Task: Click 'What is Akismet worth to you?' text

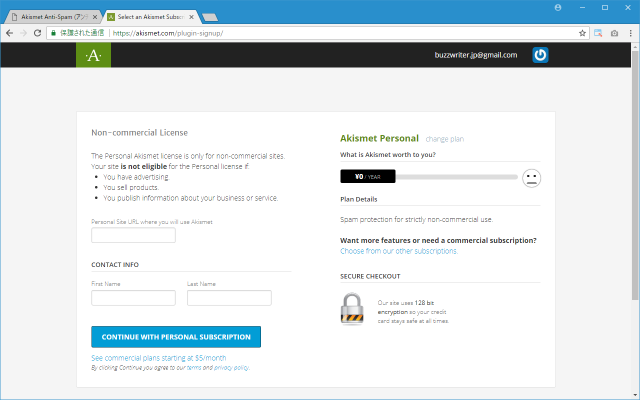Action: click(x=388, y=155)
